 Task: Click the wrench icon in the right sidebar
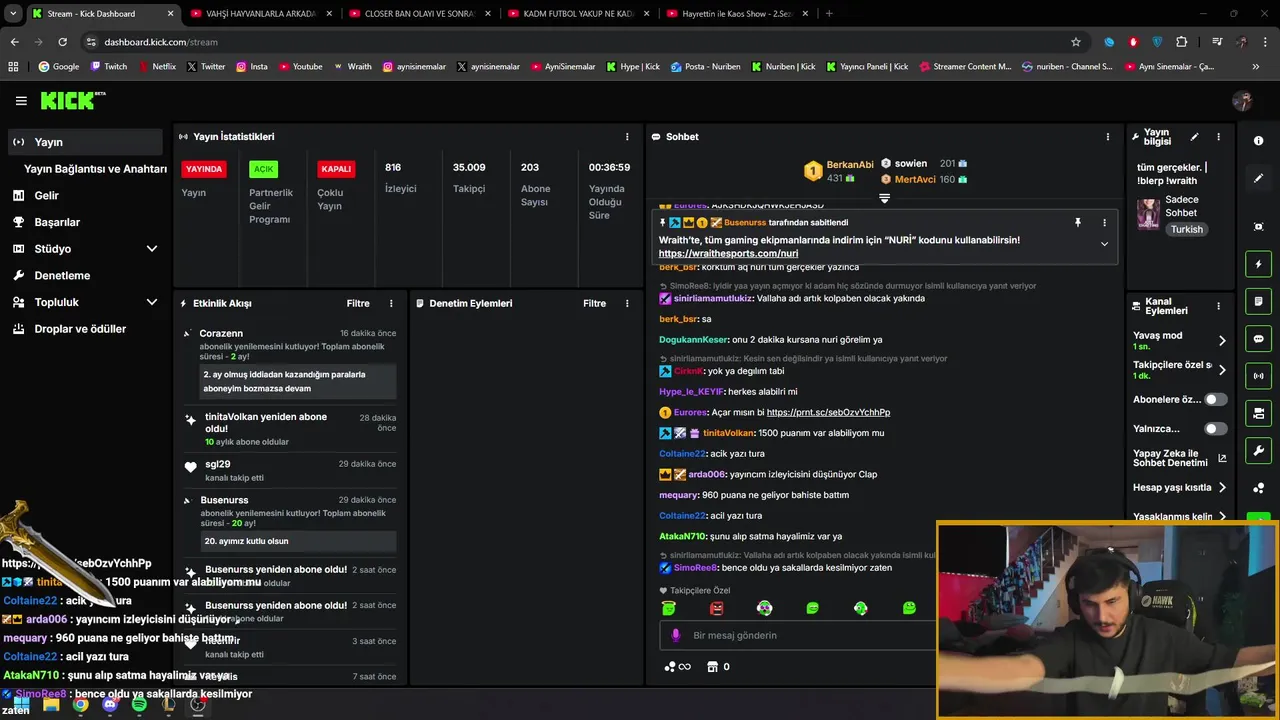pyautogui.click(x=1258, y=451)
